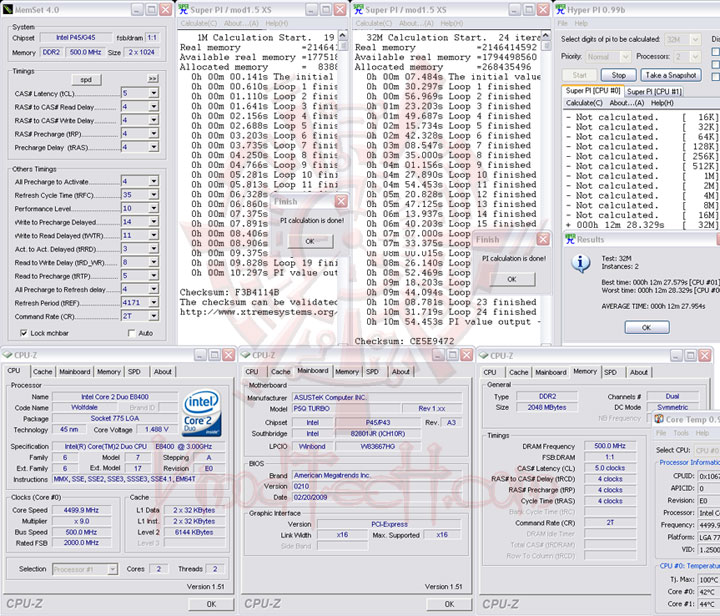Viewport: 720px width, 616px height.
Task: Switch to Super PI [CPU #0] tab
Action: click(x=593, y=91)
